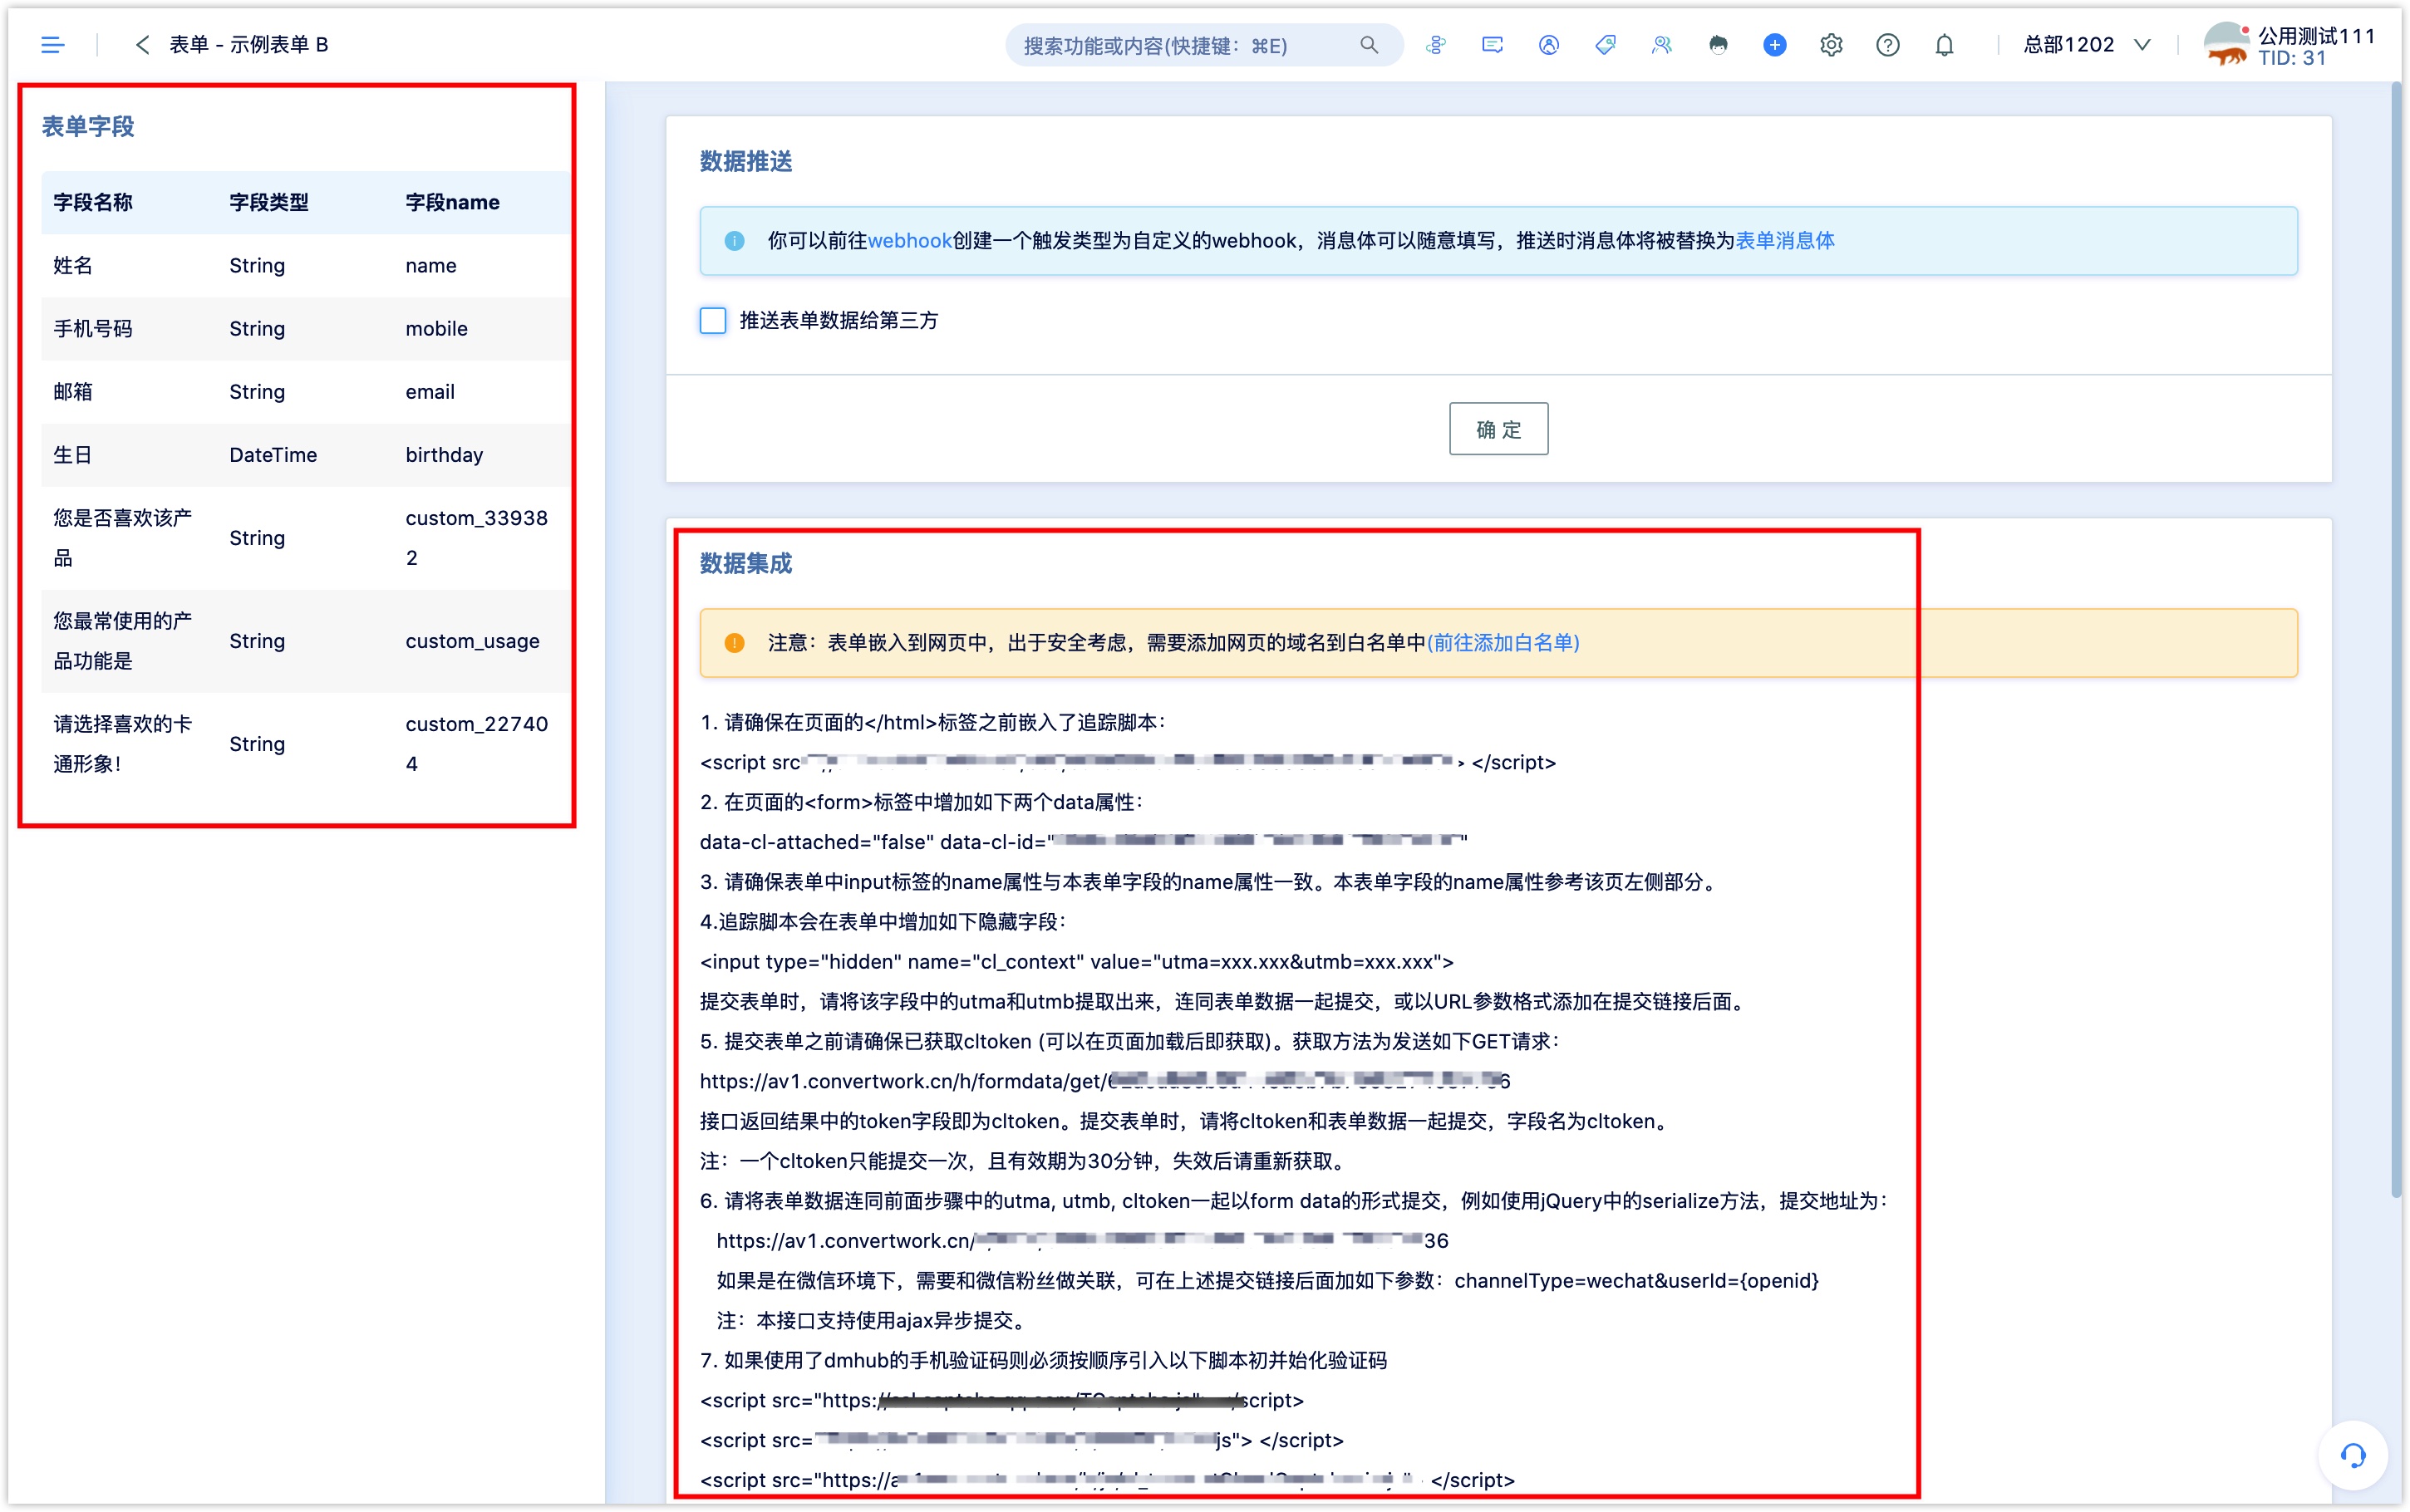Open the 表单消息体 link
Screen dimensions: 2410x1512
coord(1785,241)
